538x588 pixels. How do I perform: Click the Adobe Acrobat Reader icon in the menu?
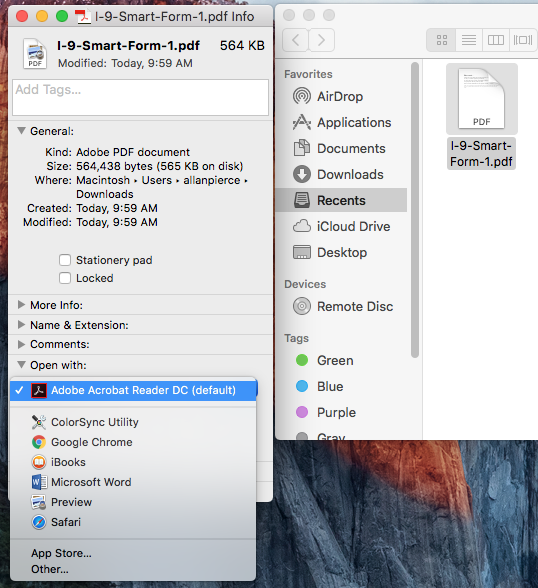click(39, 390)
